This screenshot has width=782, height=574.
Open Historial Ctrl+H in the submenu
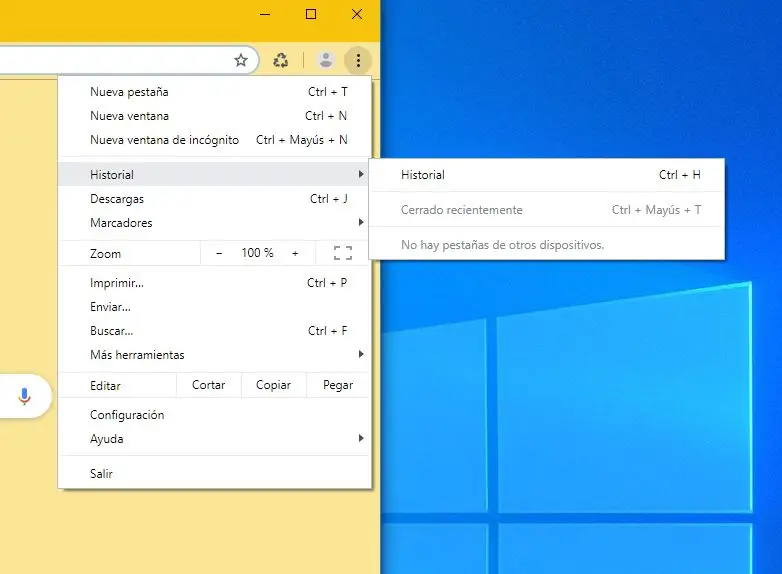(x=547, y=175)
